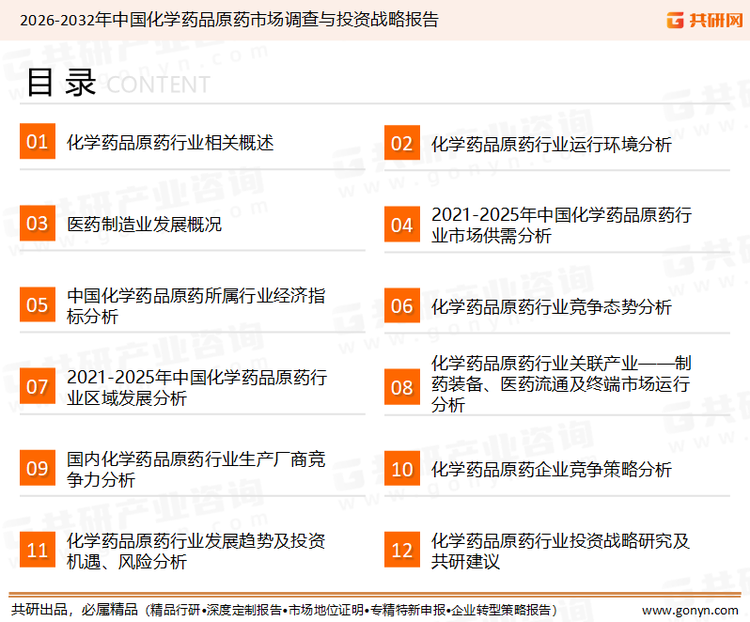This screenshot has height=622, width=750.
Task: Click the orange 09 number box
Action: 37,467
